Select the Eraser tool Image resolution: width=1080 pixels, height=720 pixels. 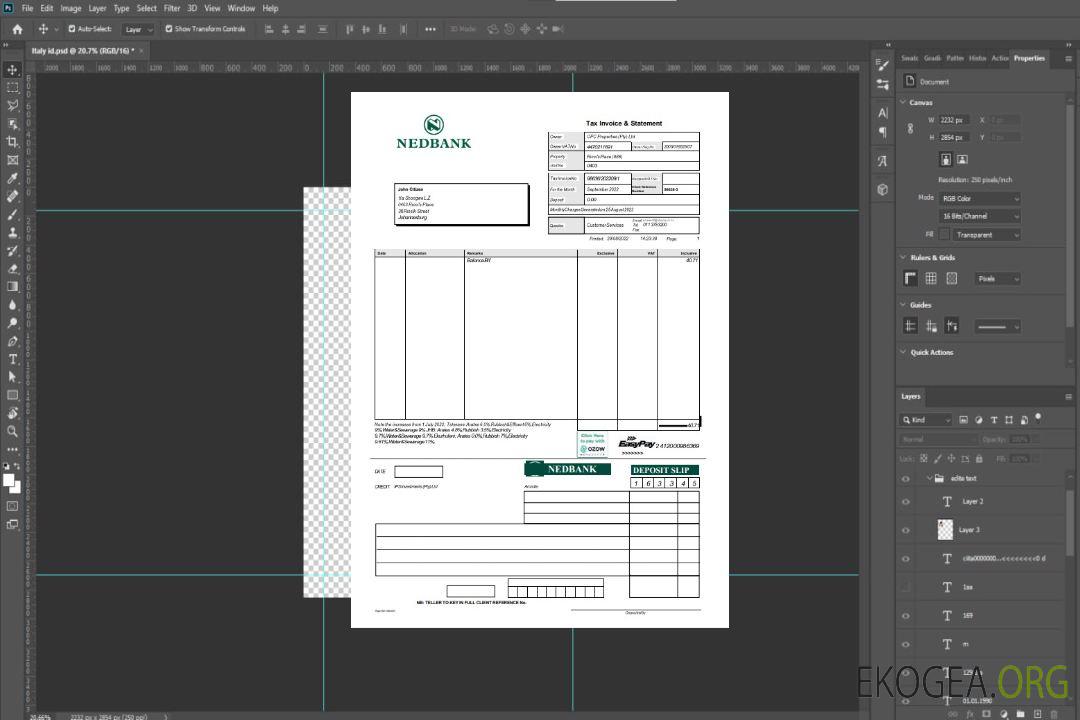[12, 269]
